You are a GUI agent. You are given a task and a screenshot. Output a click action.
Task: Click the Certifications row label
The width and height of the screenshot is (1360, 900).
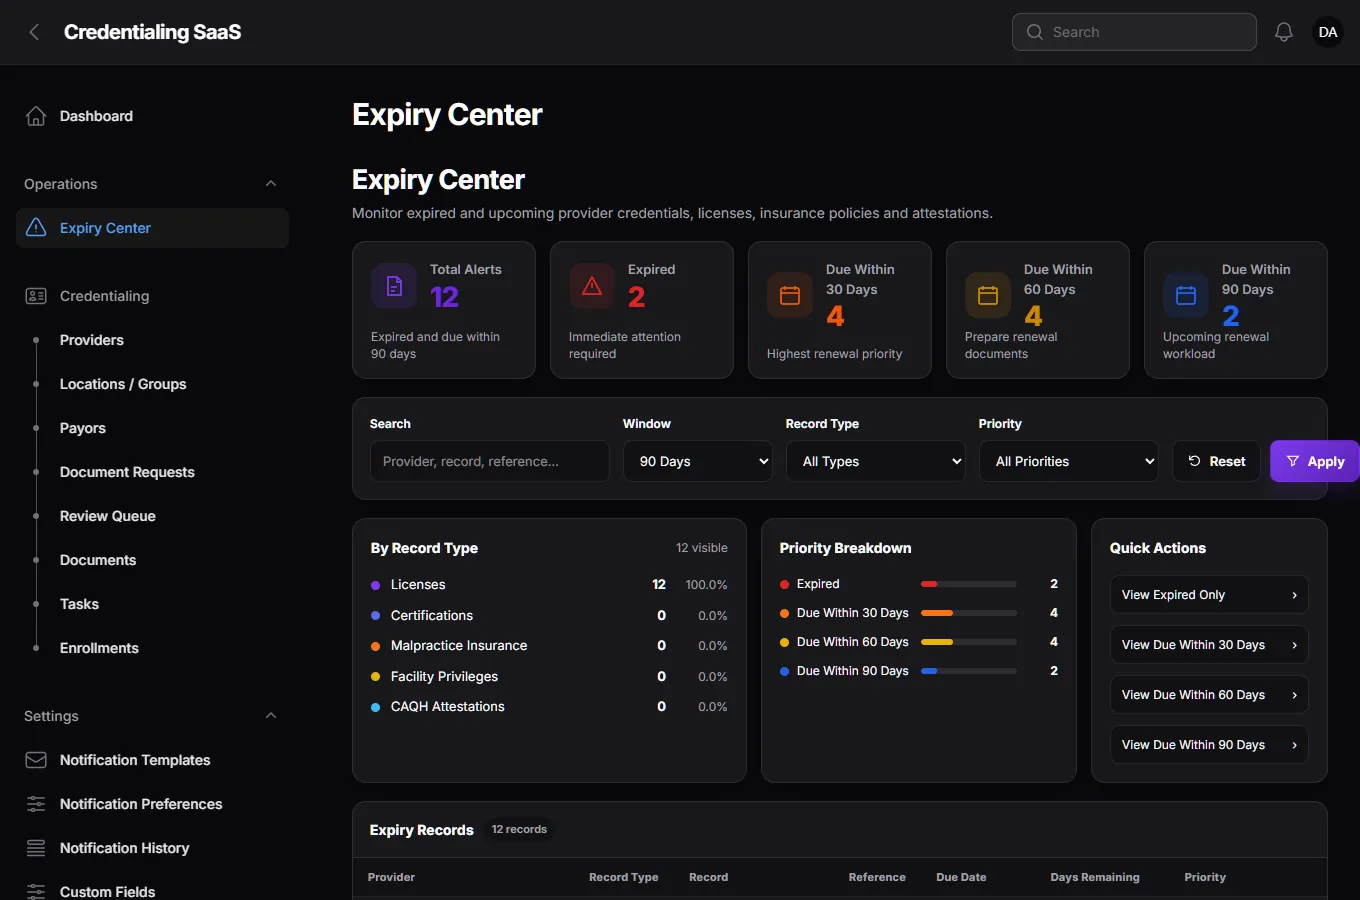tap(432, 615)
